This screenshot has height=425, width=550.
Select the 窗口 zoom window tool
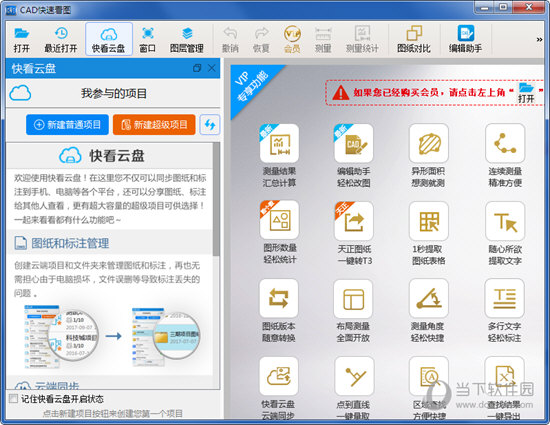point(147,40)
